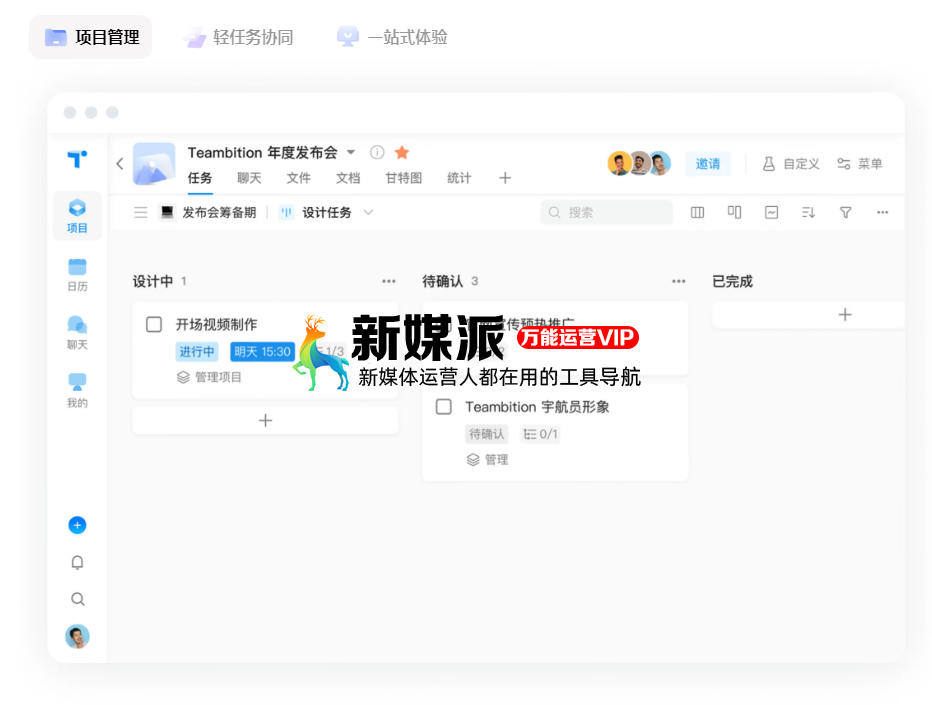Screen dimensions: 932x705
Task: Open the 开场视频制作 task title
Action: (x=216, y=325)
